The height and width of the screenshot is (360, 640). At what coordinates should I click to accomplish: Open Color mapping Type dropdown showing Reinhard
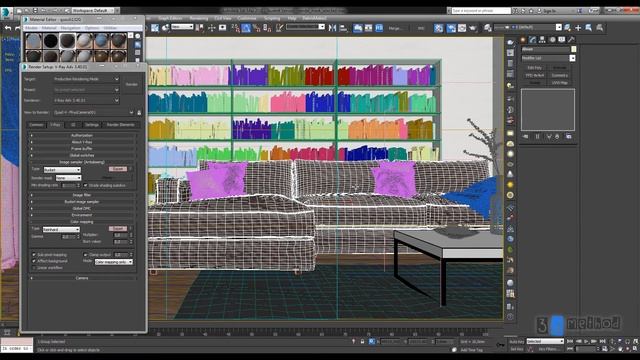(x=61, y=229)
